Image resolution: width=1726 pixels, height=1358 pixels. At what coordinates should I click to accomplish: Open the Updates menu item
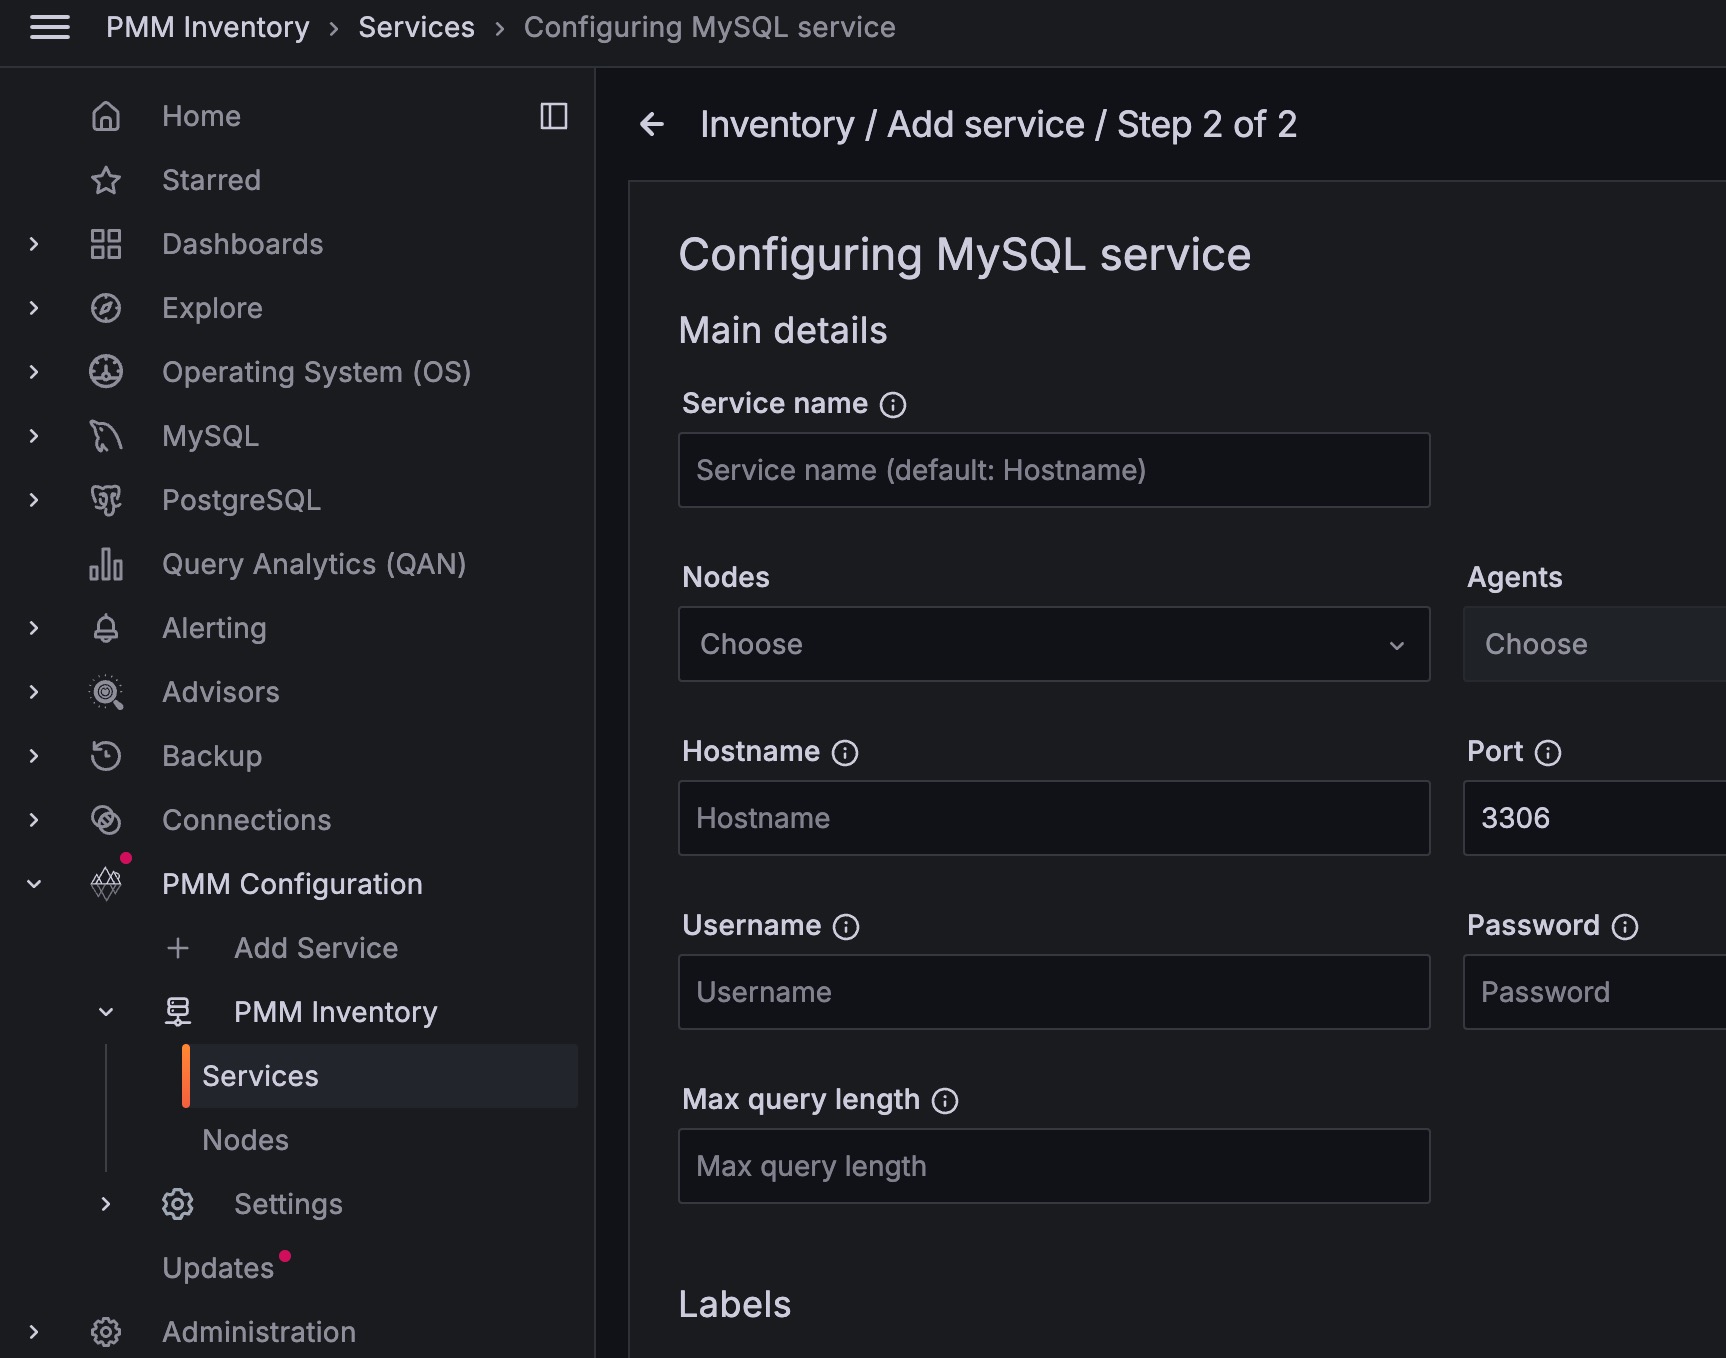(x=218, y=1268)
